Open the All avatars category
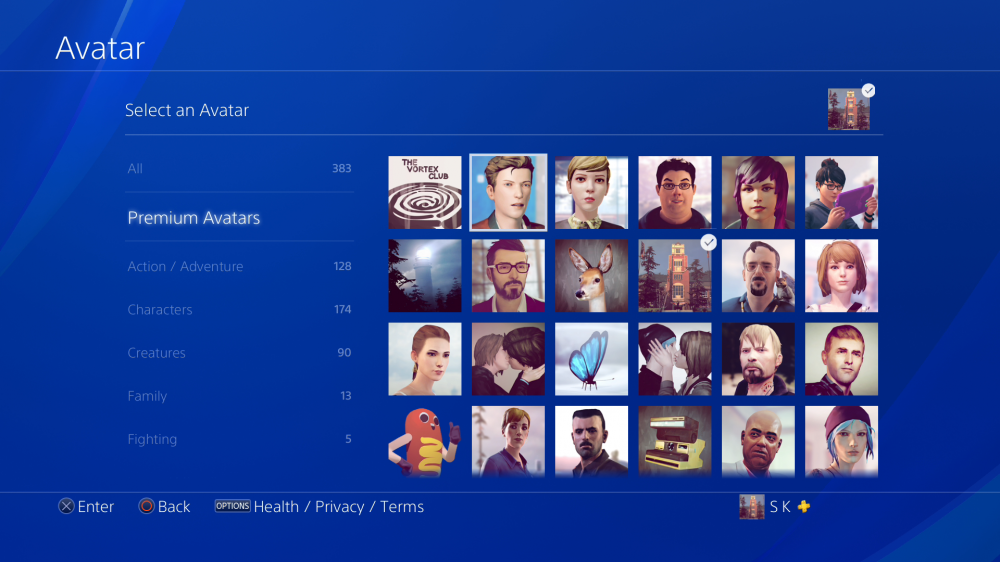The height and width of the screenshot is (562, 1000). [239, 168]
